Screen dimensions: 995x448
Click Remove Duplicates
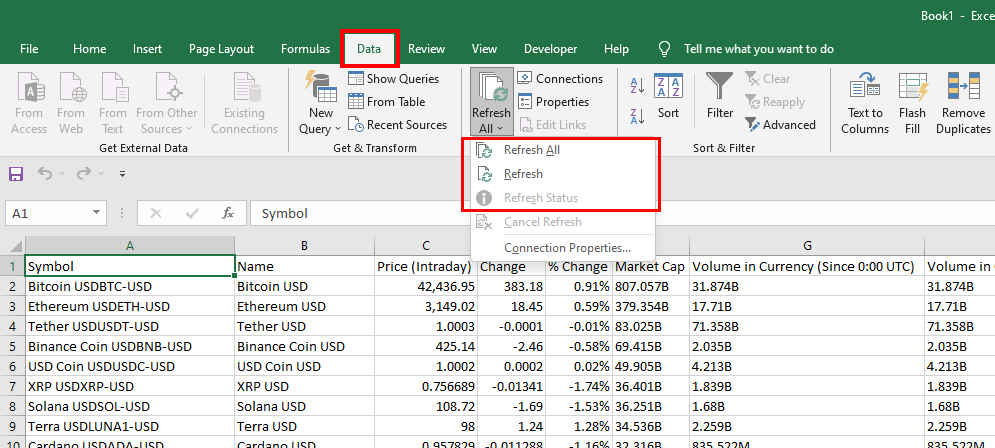coord(963,103)
